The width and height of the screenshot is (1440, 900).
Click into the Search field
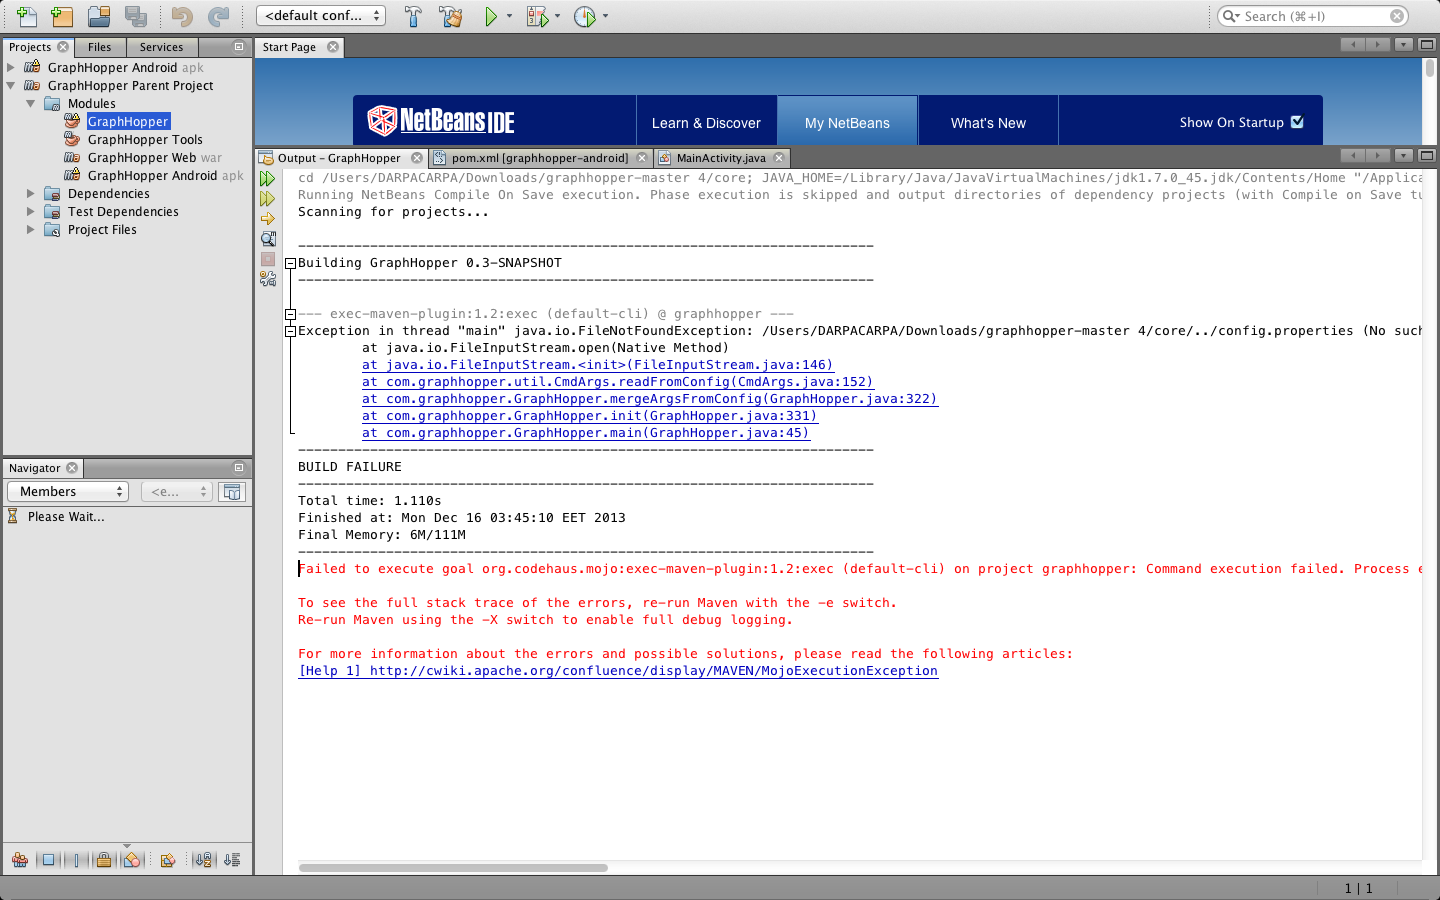click(1313, 16)
